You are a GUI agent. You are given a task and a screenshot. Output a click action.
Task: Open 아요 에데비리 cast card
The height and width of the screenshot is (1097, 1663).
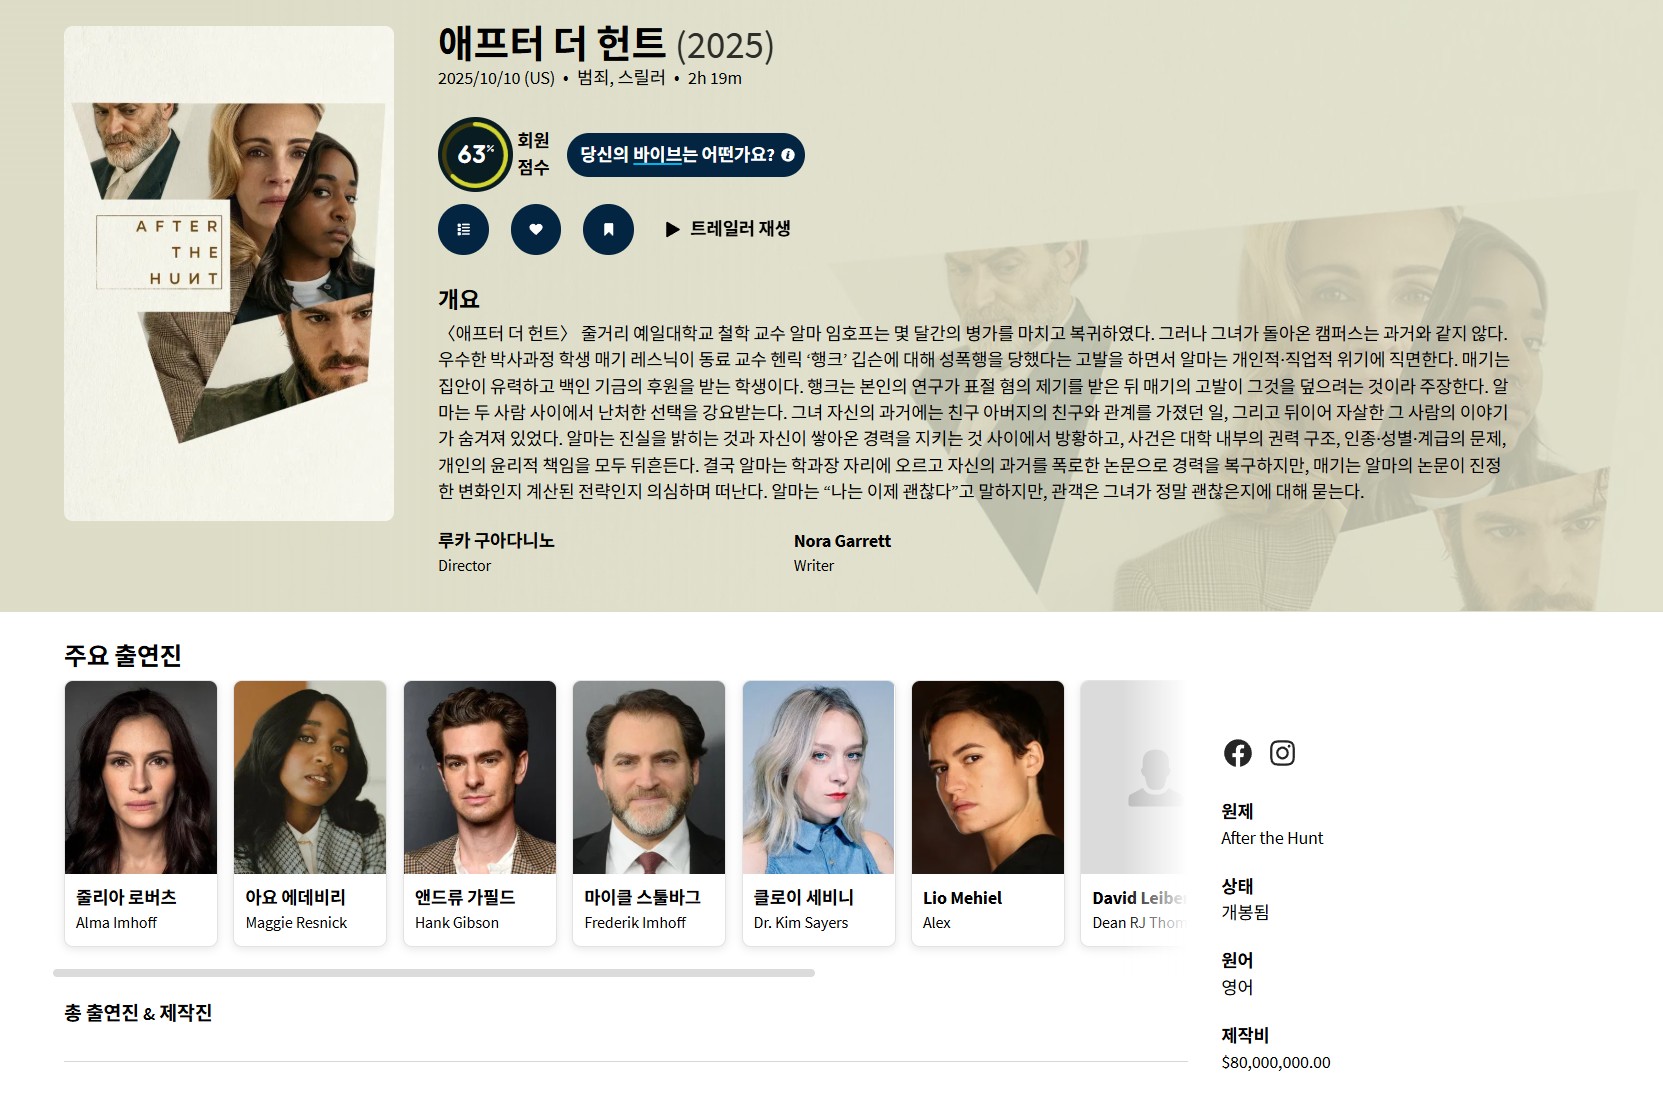310,813
